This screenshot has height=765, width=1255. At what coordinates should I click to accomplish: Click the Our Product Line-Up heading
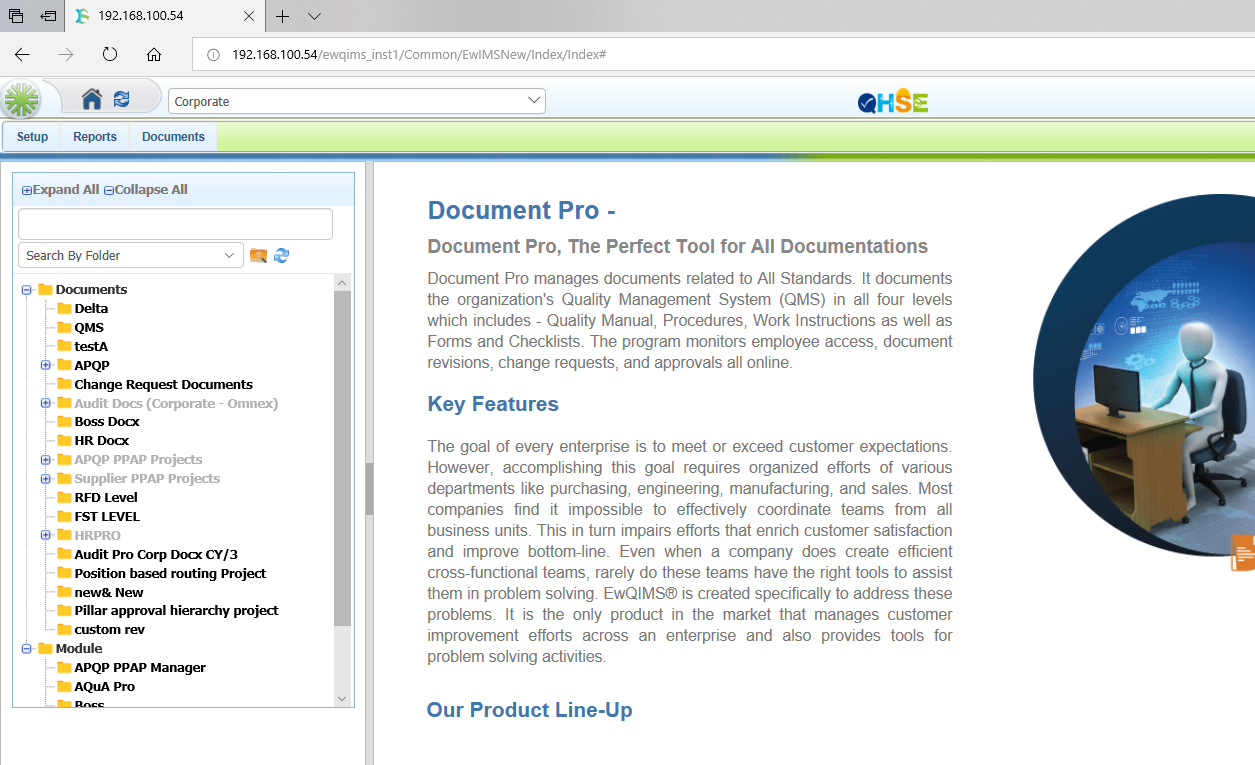point(529,710)
